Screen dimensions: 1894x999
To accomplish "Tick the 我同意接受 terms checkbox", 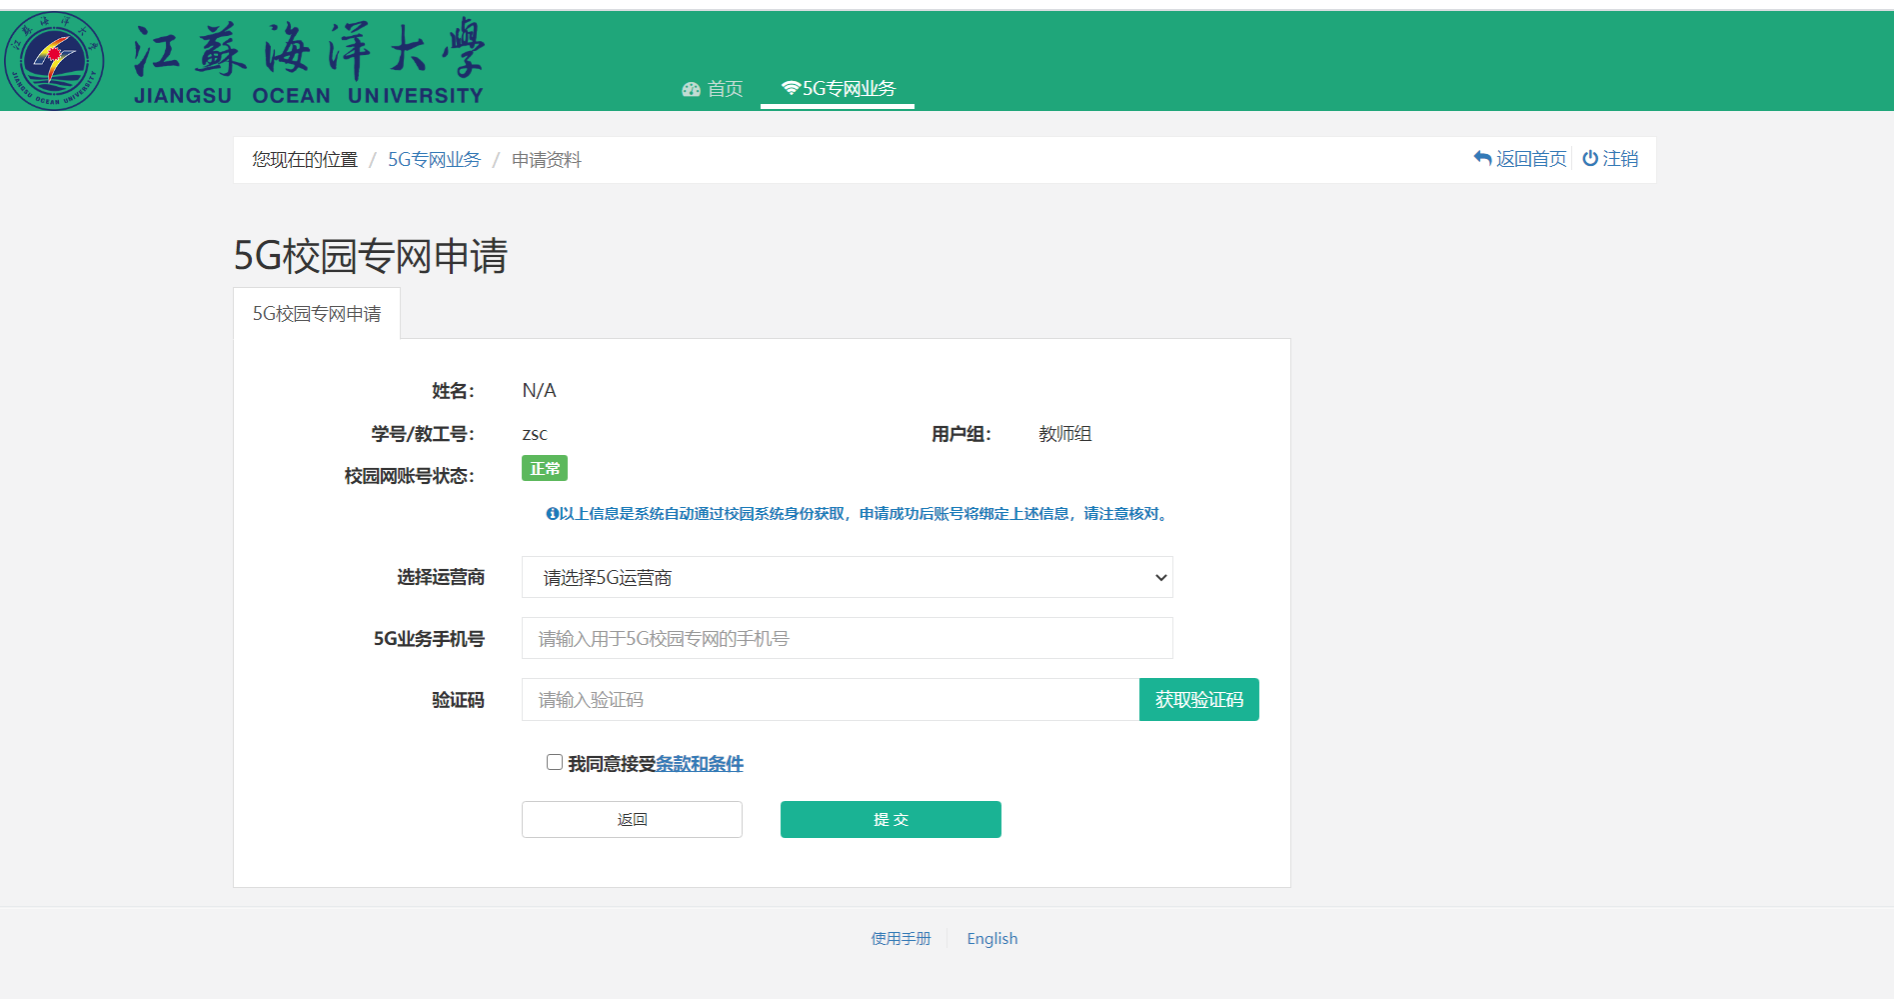I will click(x=554, y=762).
